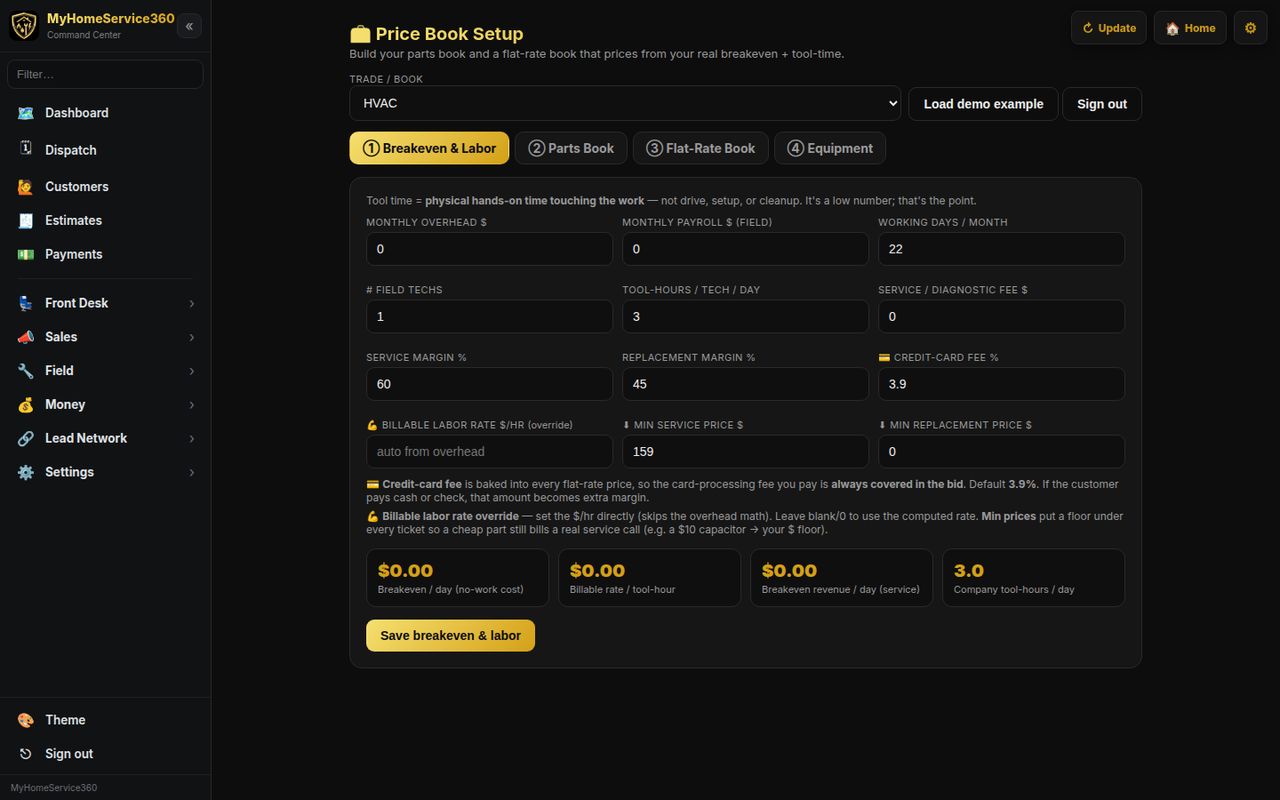The width and height of the screenshot is (1280, 800).
Task: Go to the Equipment tab
Action: click(x=830, y=148)
